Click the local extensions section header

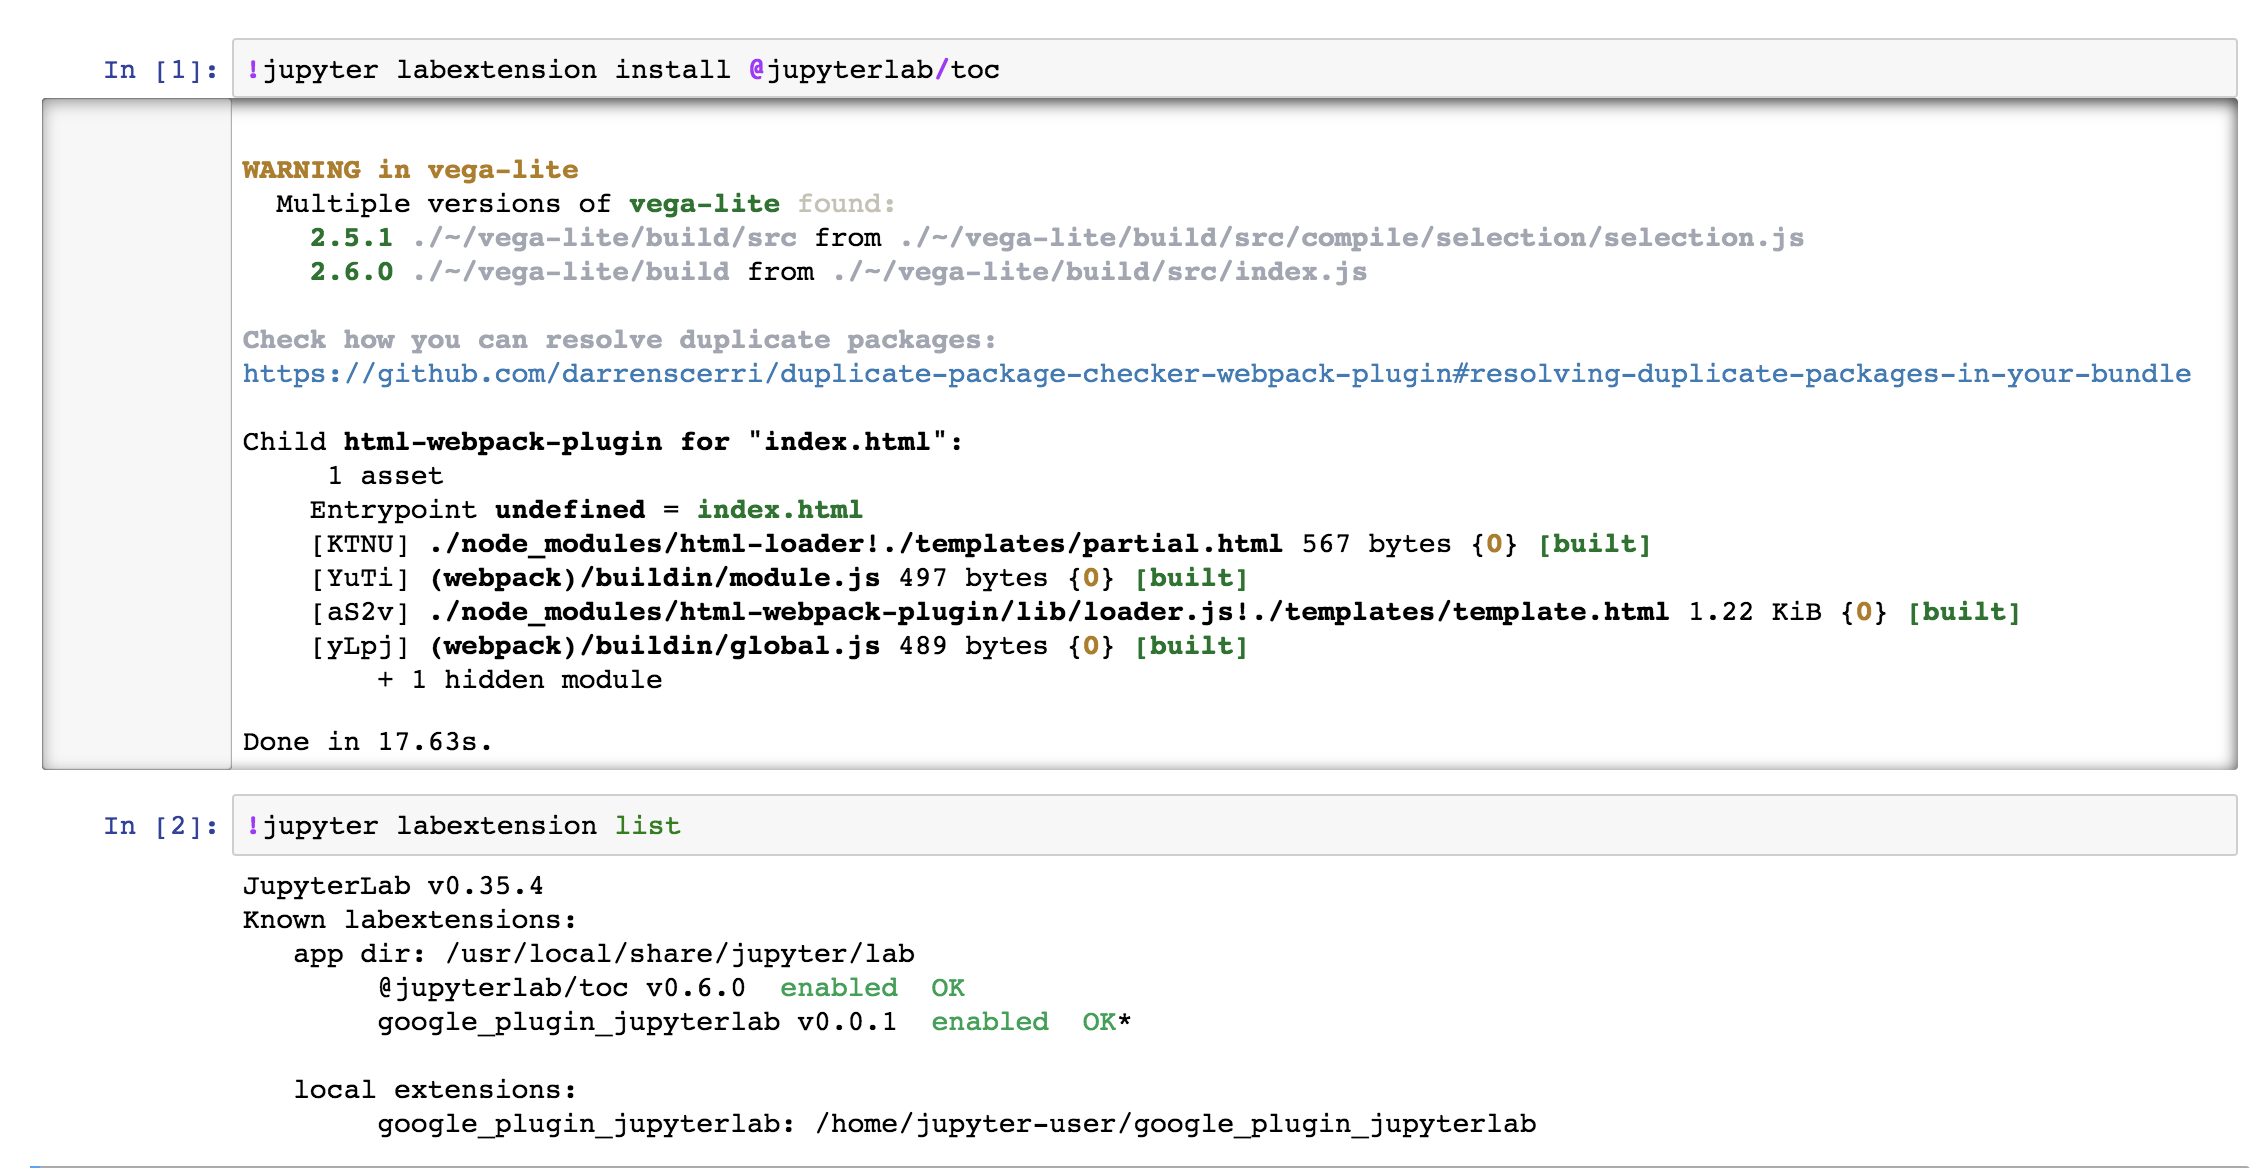tap(433, 1088)
